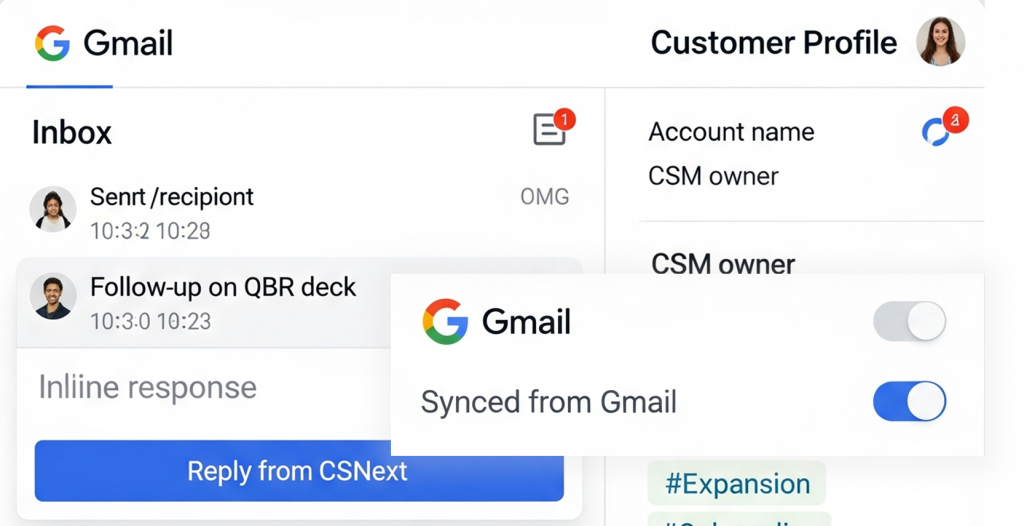Select the Follow-up on QBR deck sender avatar
1024x526 pixels.
coord(53,297)
